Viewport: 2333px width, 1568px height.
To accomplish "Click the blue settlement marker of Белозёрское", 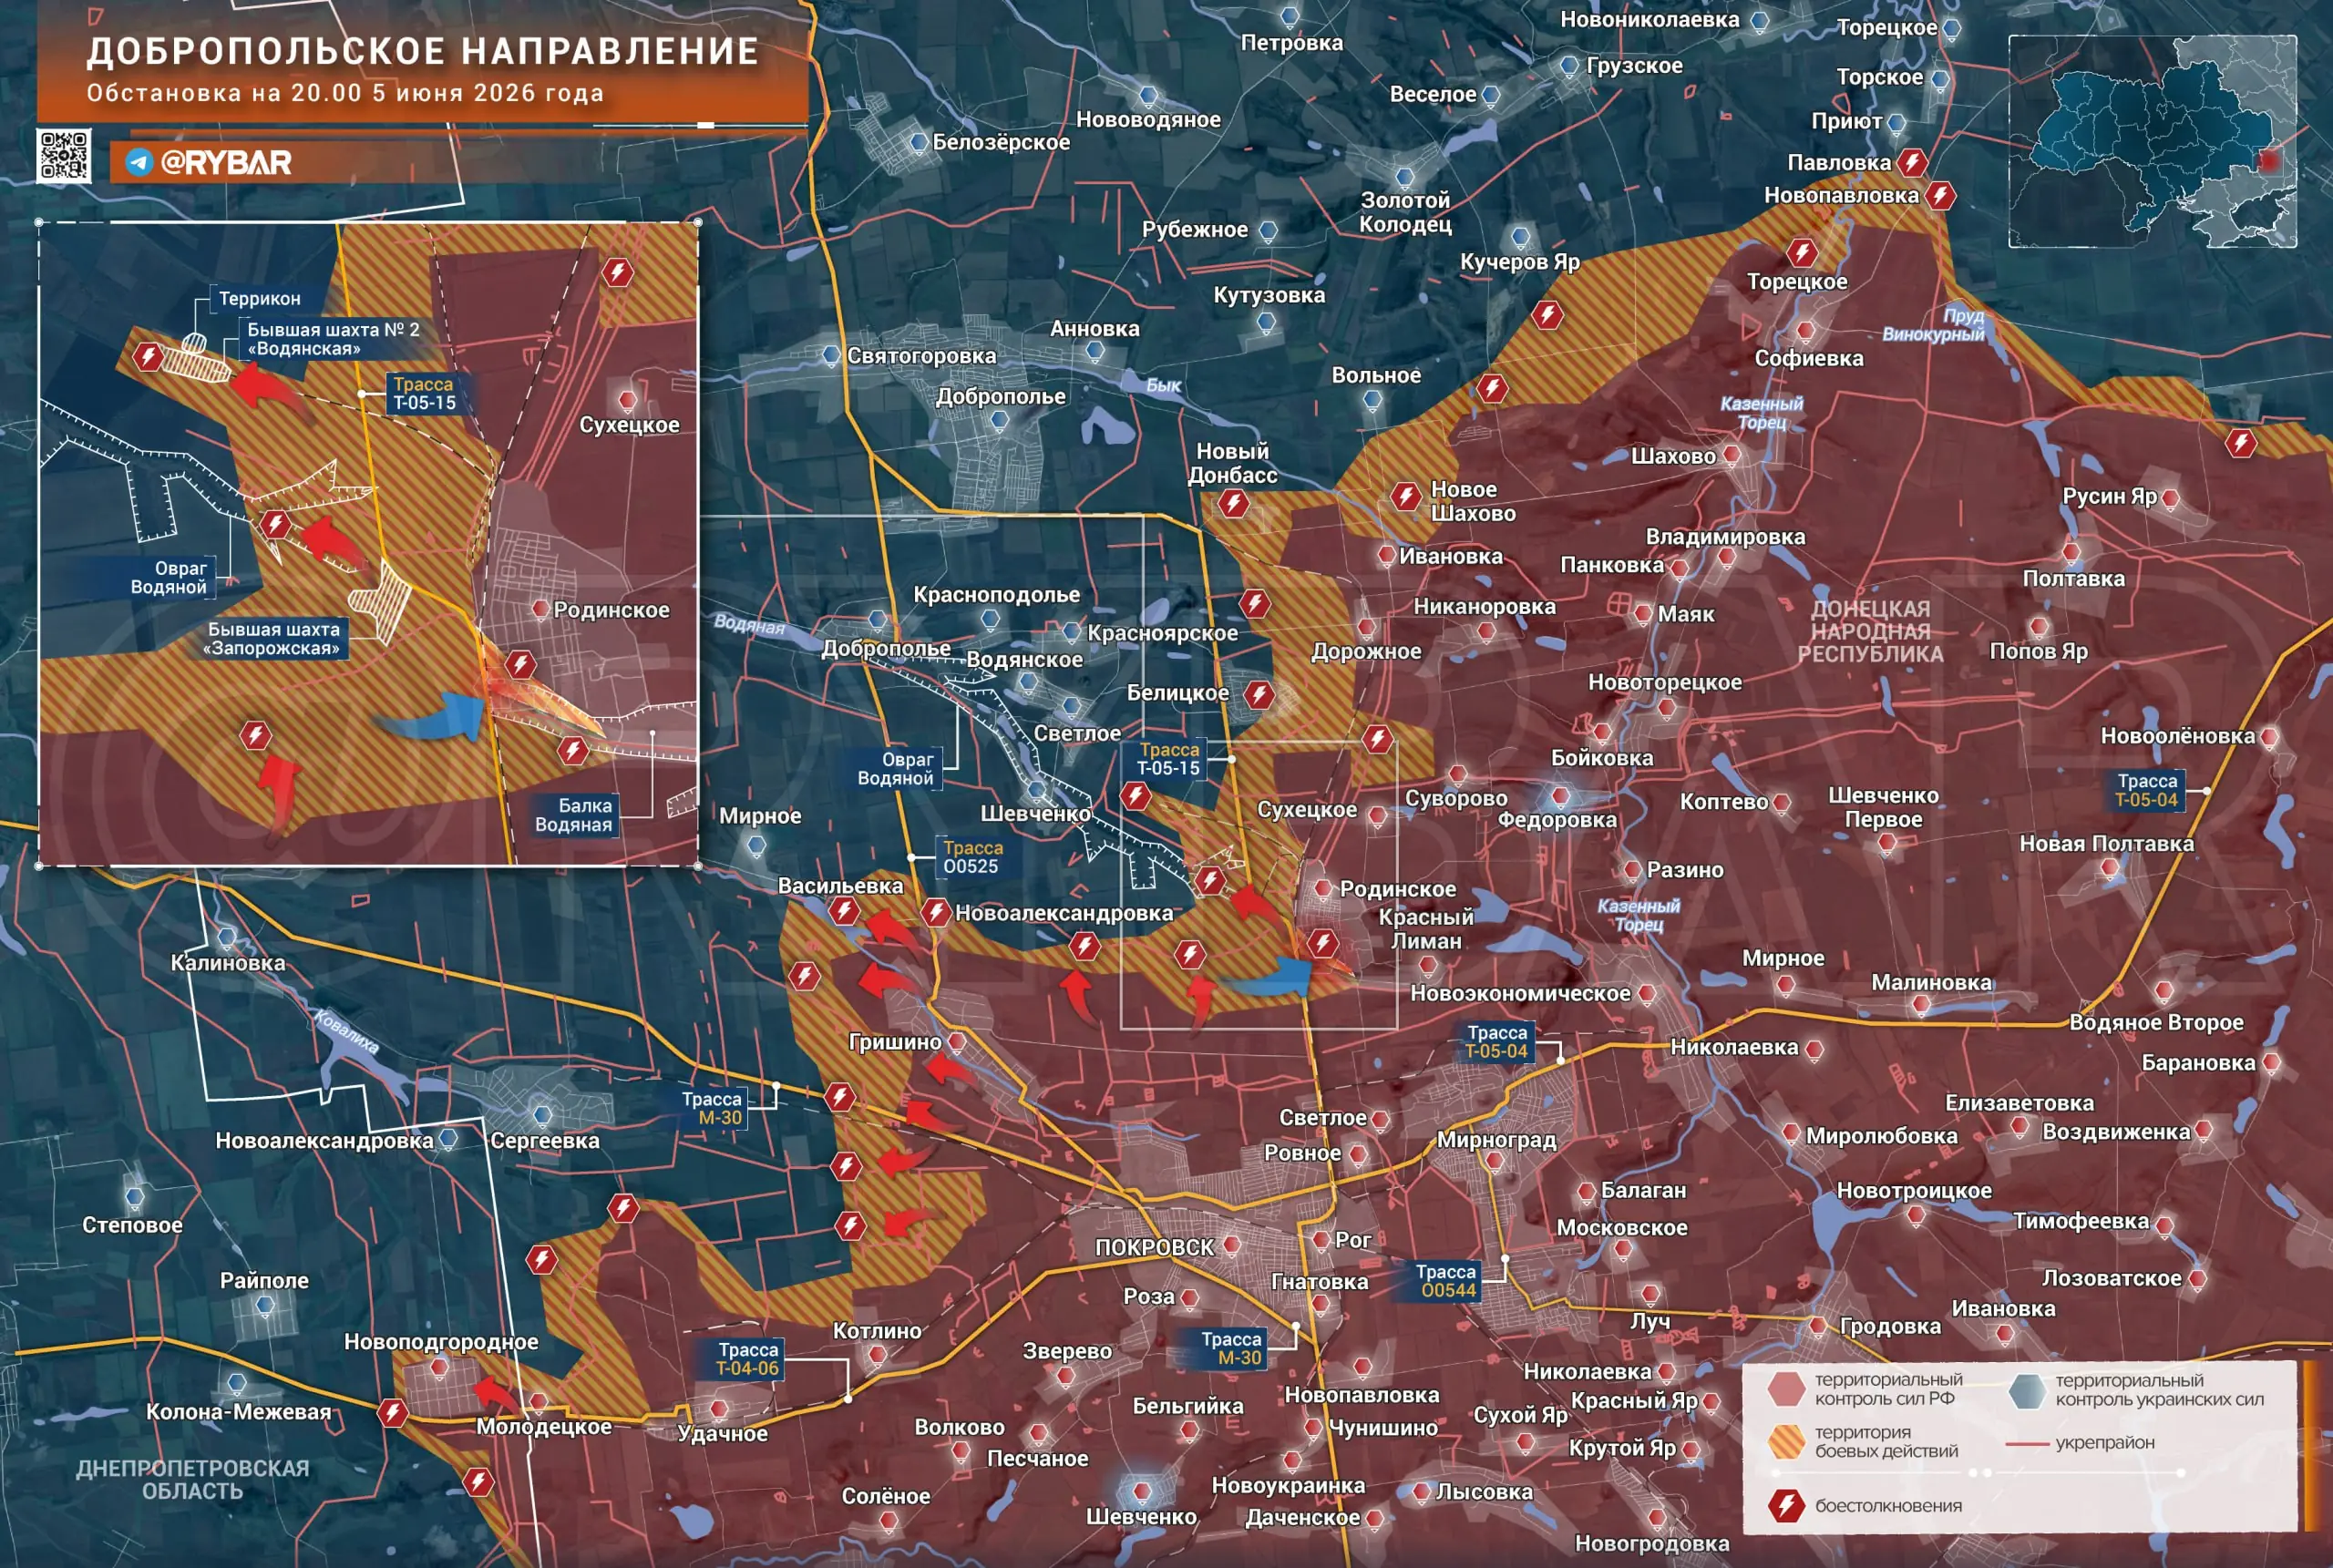I will click(918, 142).
